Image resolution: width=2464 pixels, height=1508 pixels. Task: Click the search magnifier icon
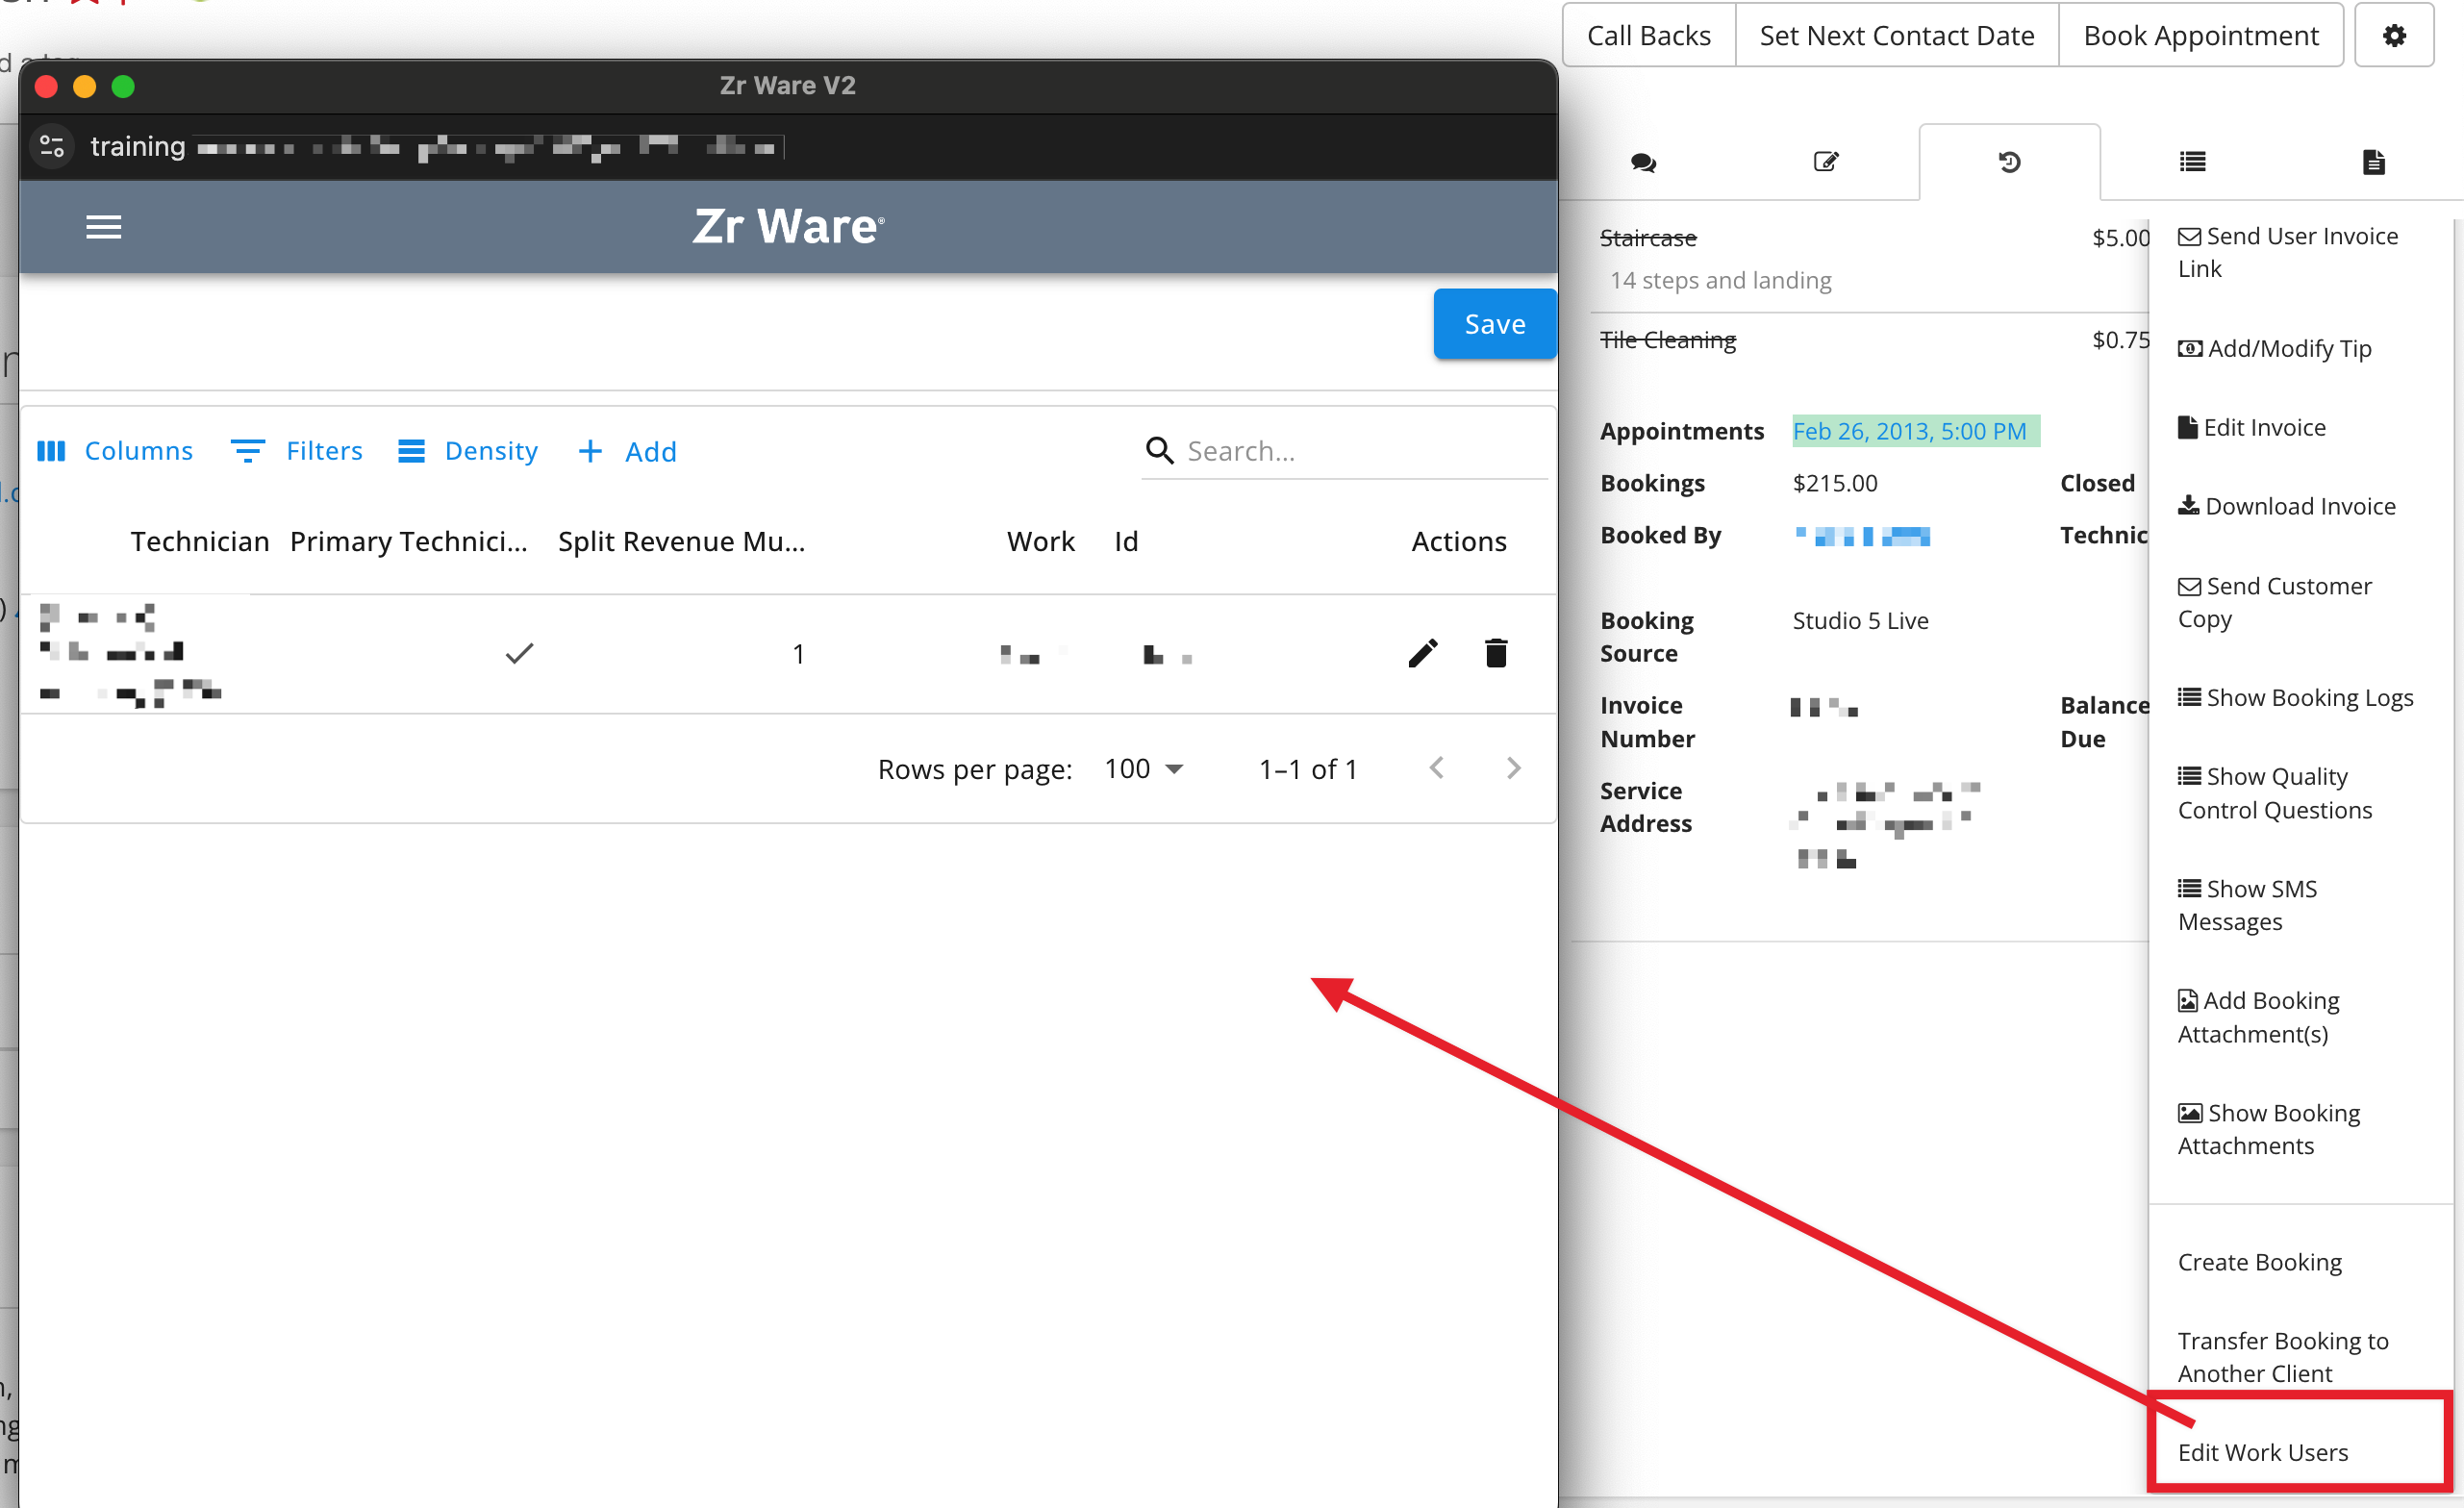(1159, 451)
